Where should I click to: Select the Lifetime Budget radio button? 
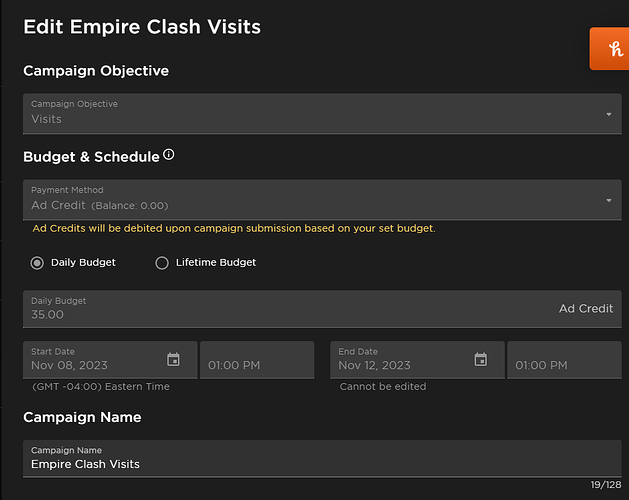tap(162, 263)
